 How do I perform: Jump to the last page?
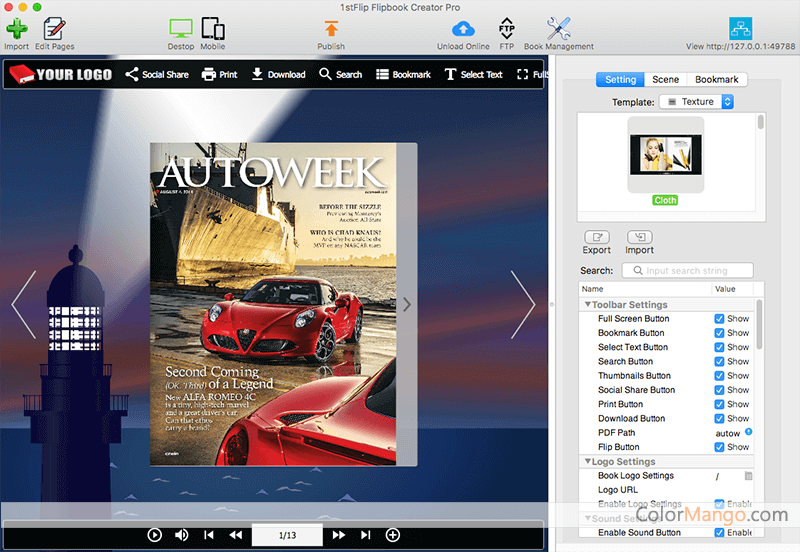[365, 535]
